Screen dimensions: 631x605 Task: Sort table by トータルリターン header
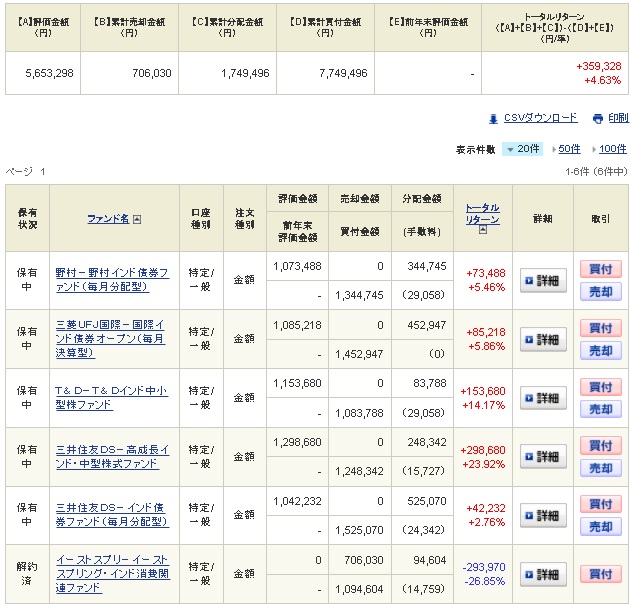point(482,213)
